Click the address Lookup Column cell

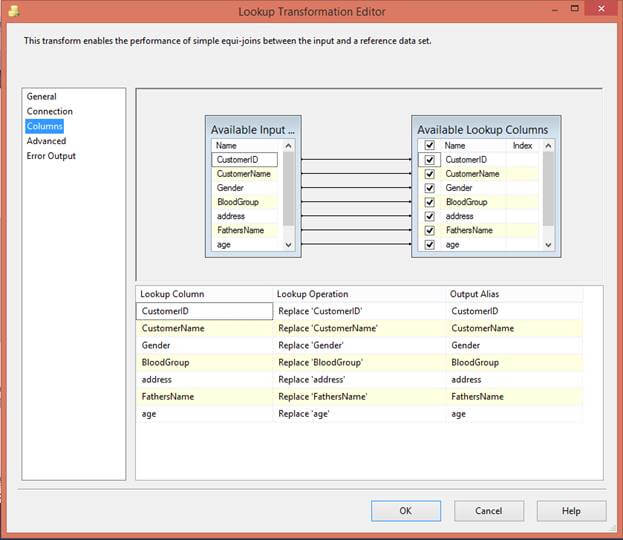205,379
